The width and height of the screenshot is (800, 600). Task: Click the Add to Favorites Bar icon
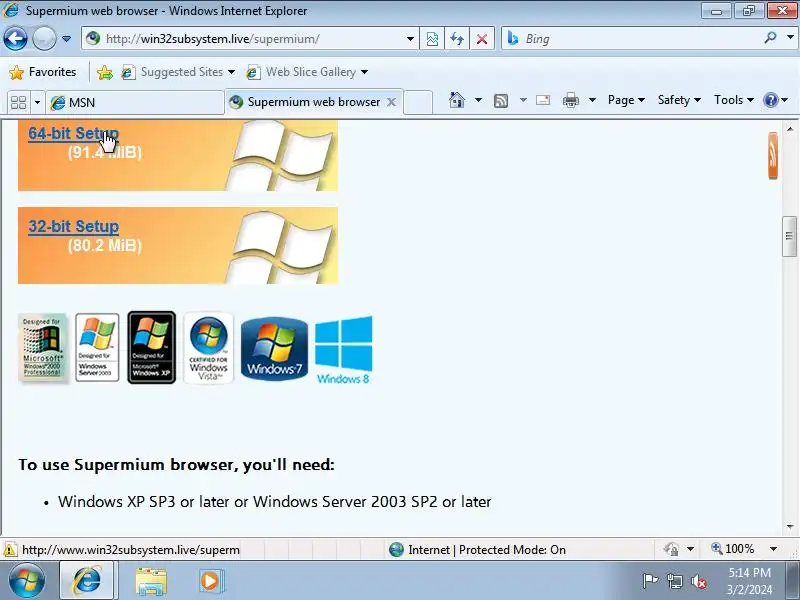tap(105, 72)
